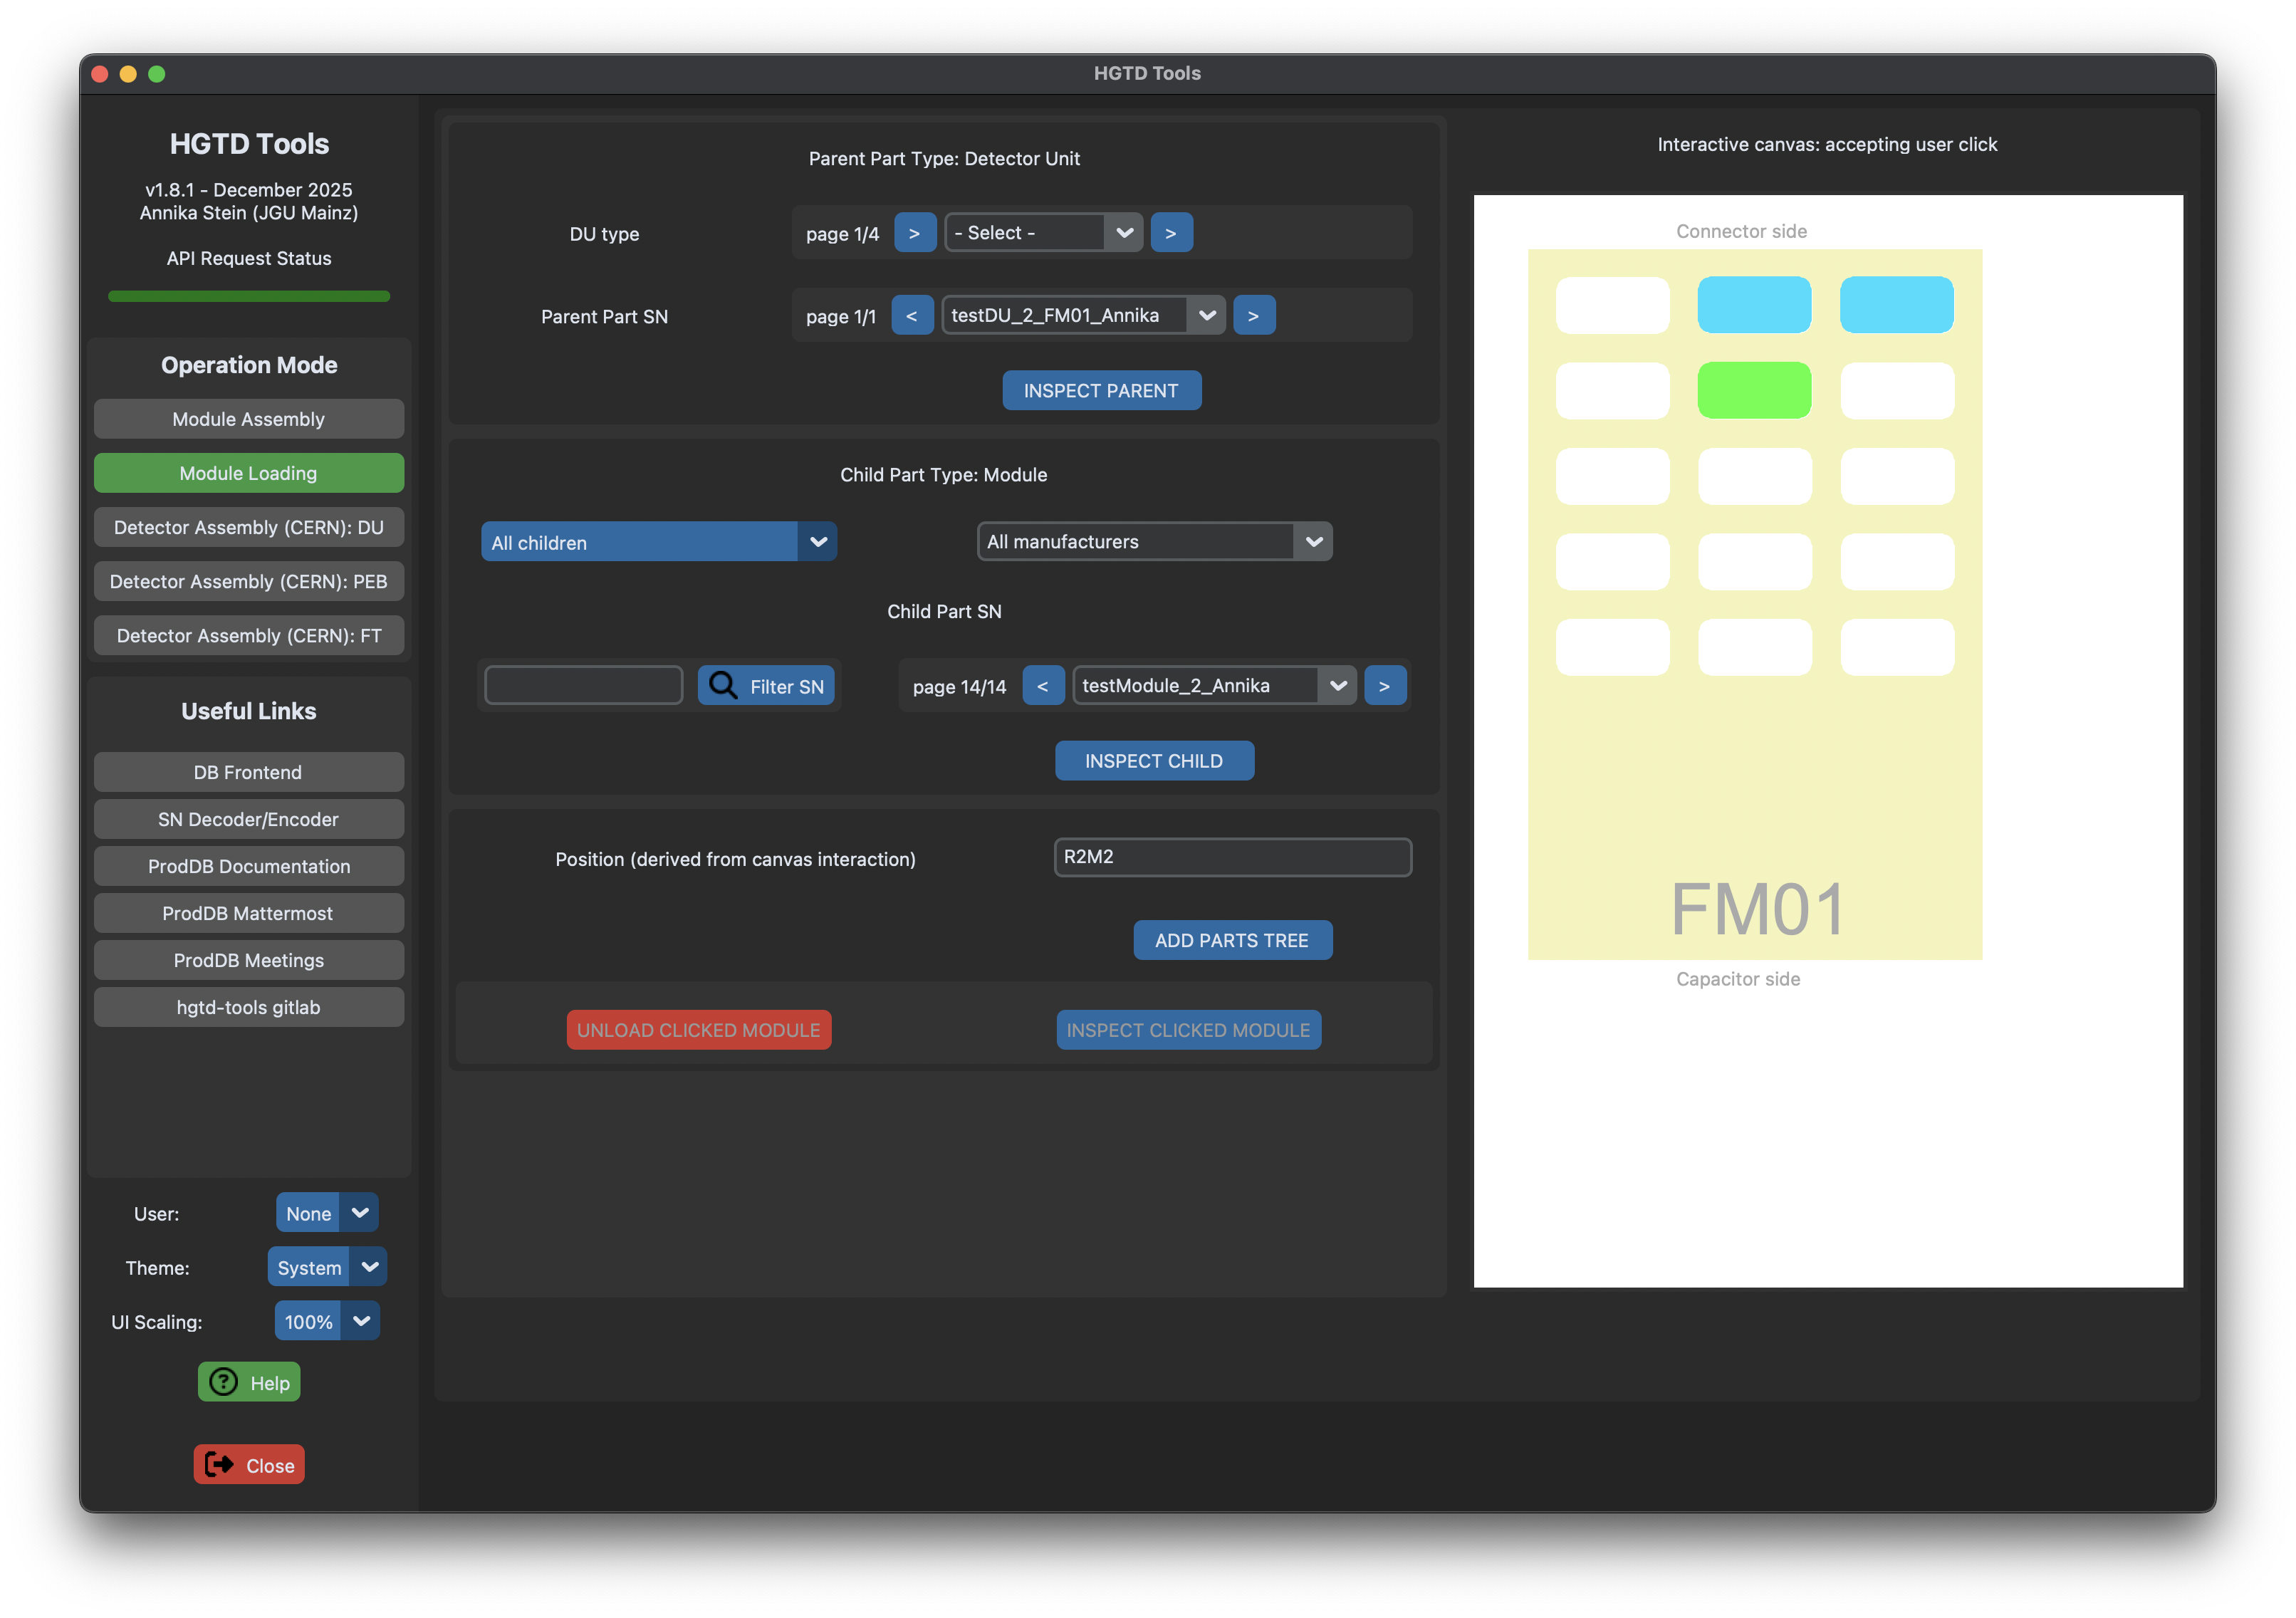Click ADD PARTS TREE button

tap(1233, 940)
